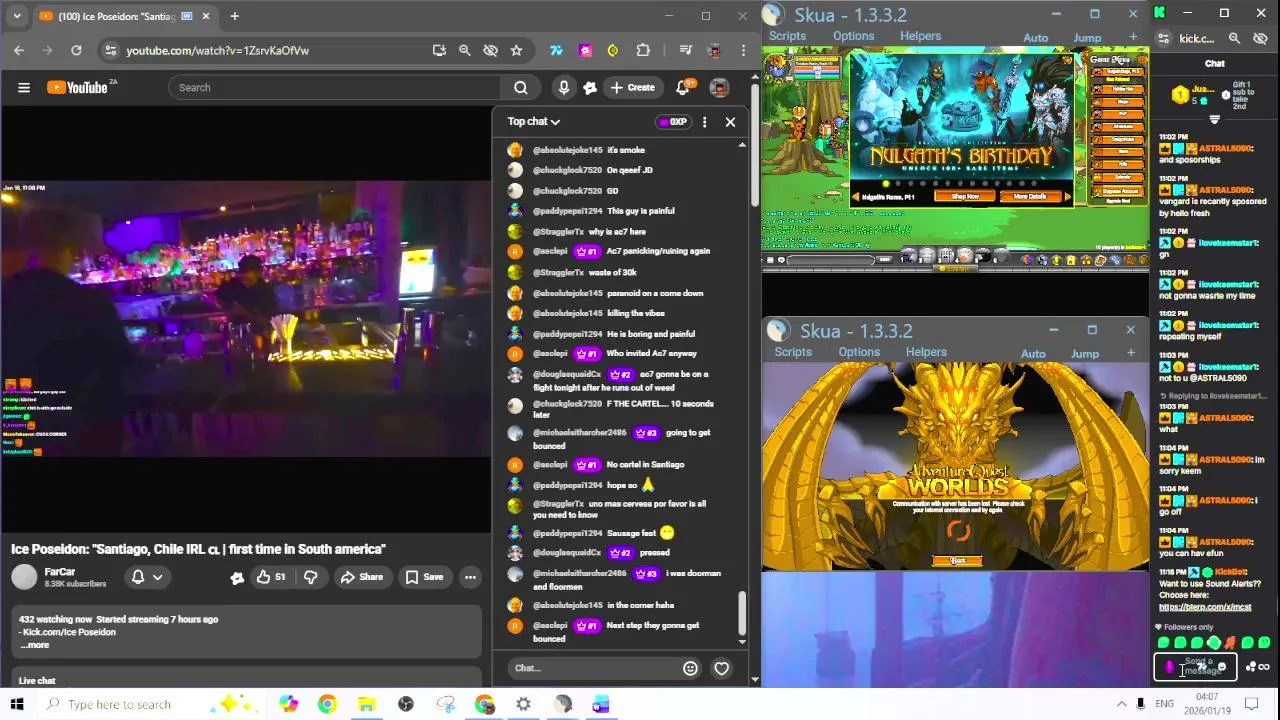The width and height of the screenshot is (1280, 720).
Task: Expand the gift leaderboard arrow in Kick chat
Action: pyautogui.click(x=1215, y=119)
